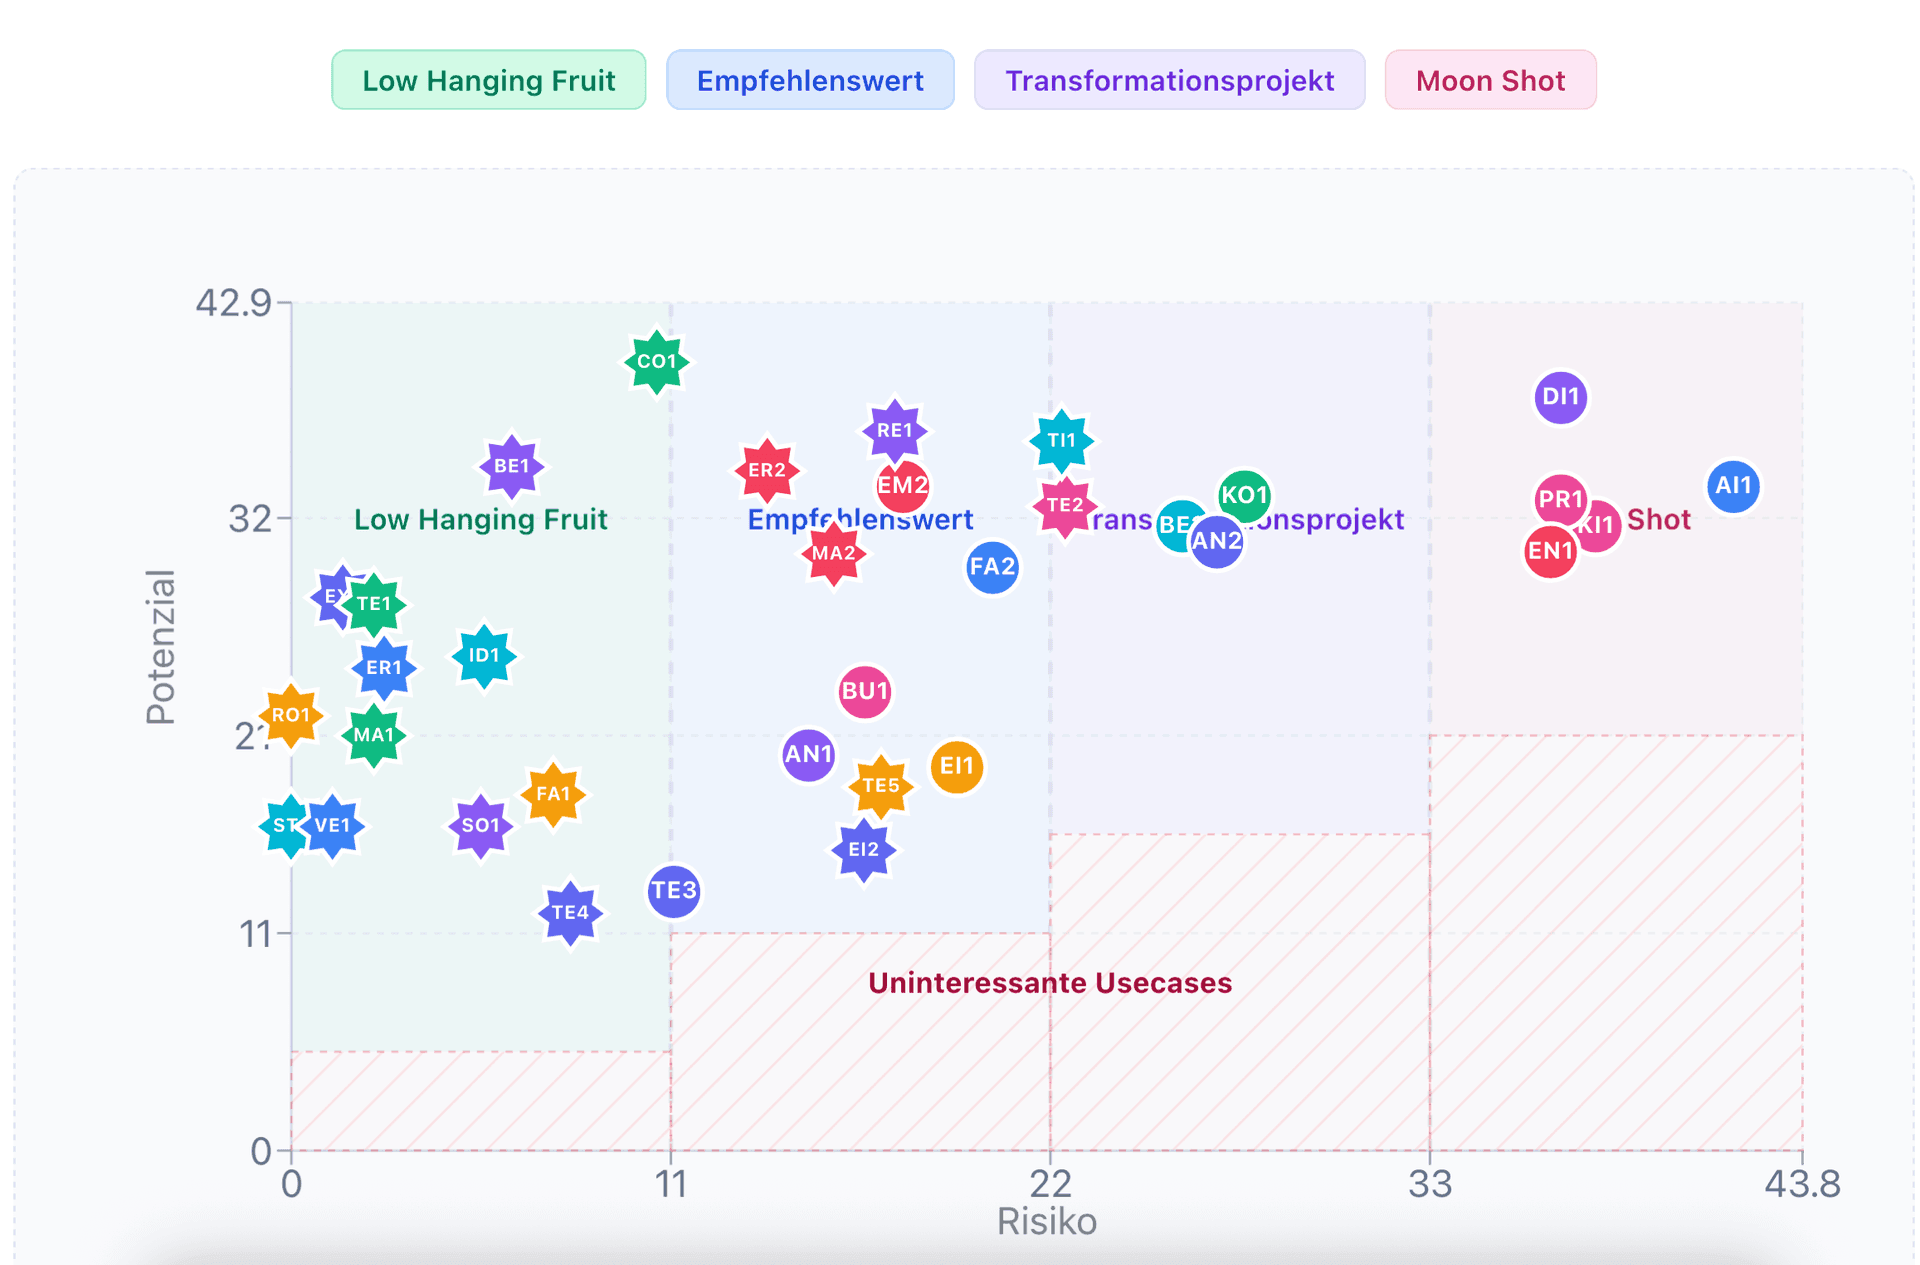The width and height of the screenshot is (1920, 1265).
Task: Open the EM2 use case marker
Action: [901, 487]
